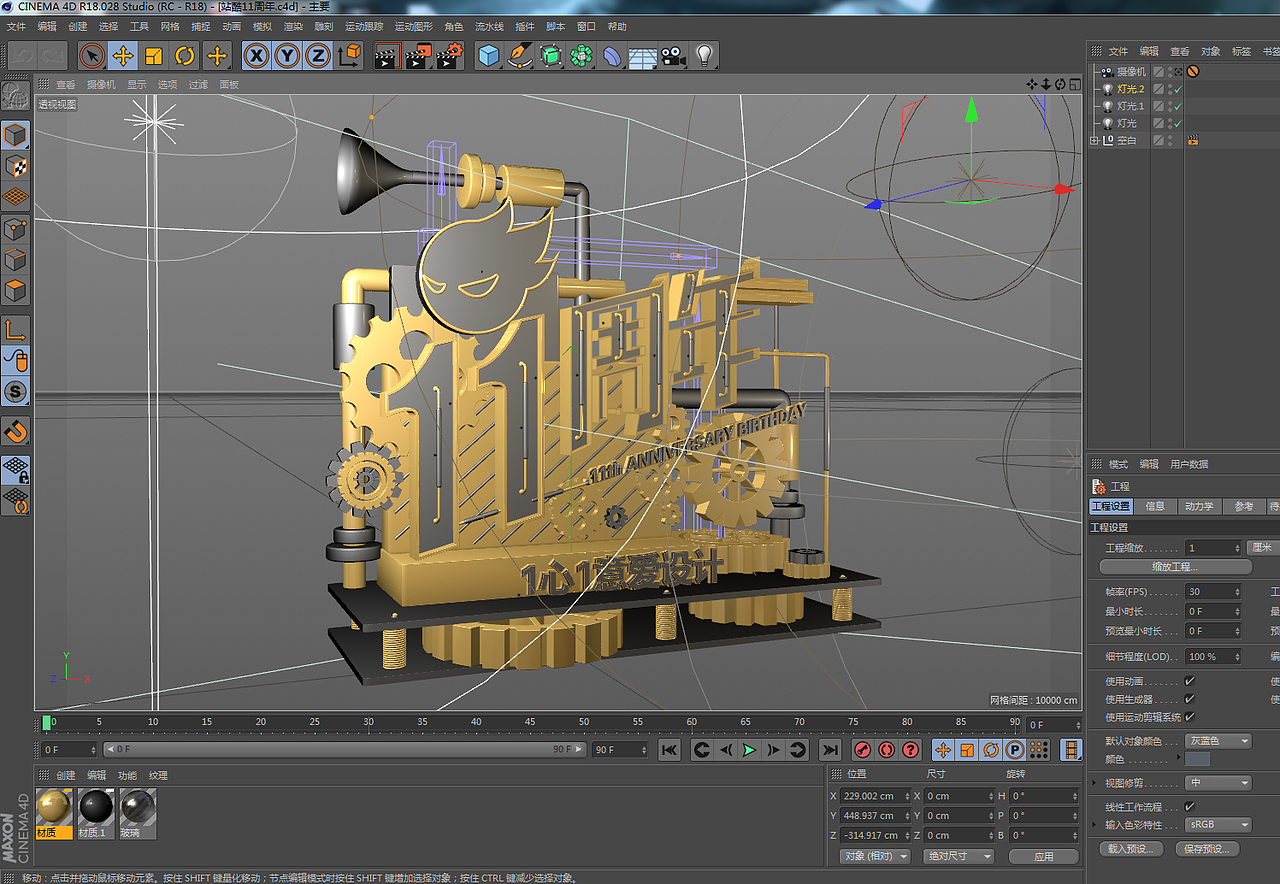Open the 参考 tab in attributes
Viewport: 1280px width, 884px height.
tap(1243, 507)
